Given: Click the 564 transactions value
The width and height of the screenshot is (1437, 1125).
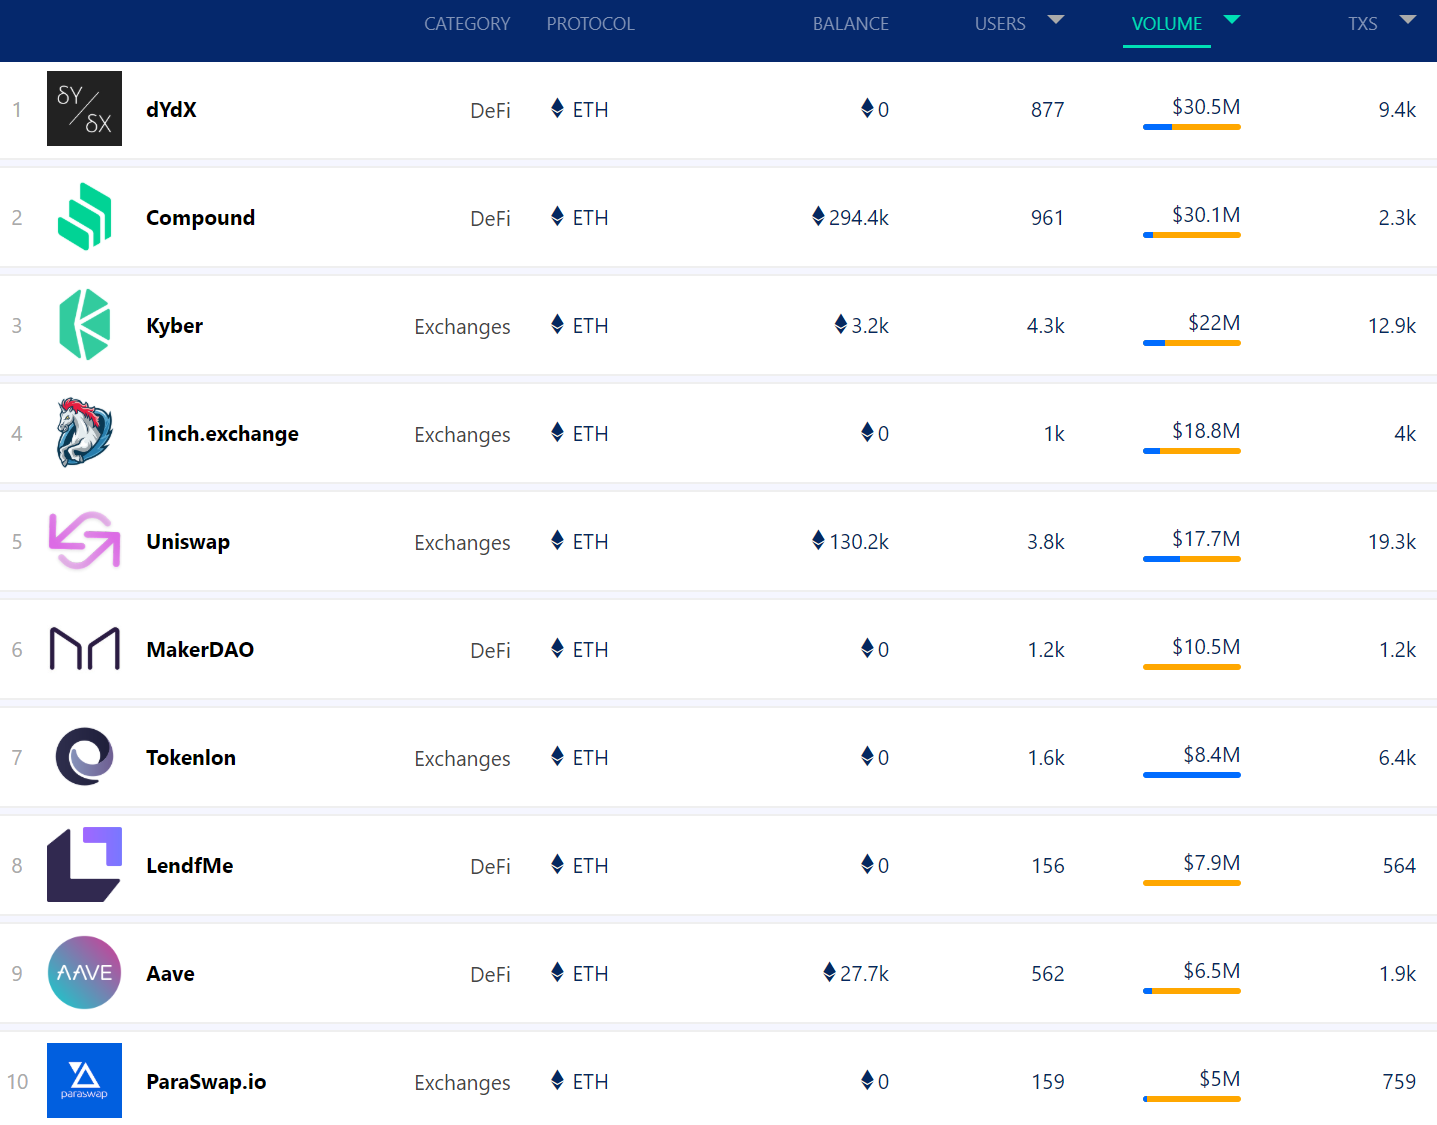Looking at the screenshot, I should (x=1399, y=865).
